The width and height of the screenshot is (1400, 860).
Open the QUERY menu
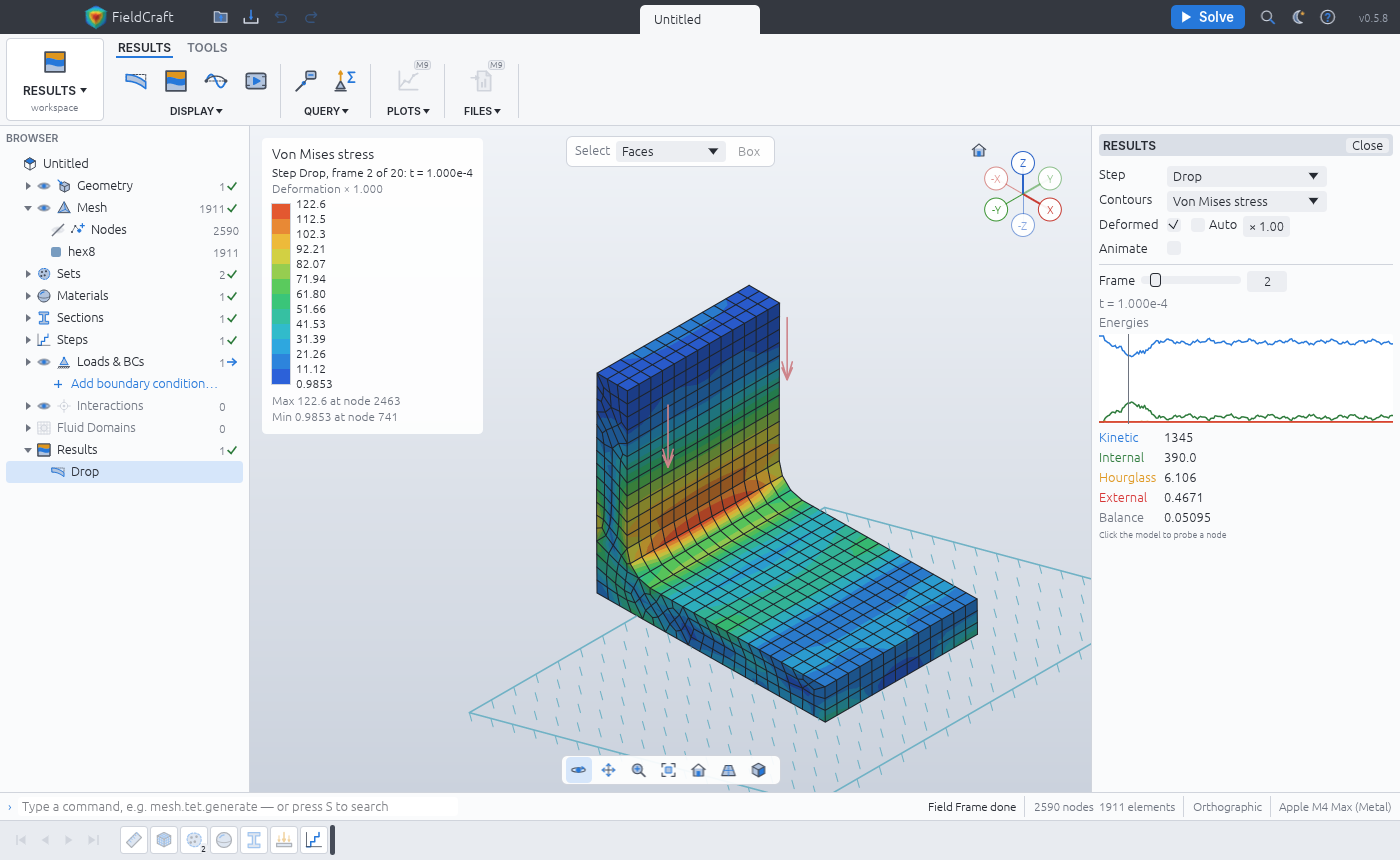click(x=326, y=111)
